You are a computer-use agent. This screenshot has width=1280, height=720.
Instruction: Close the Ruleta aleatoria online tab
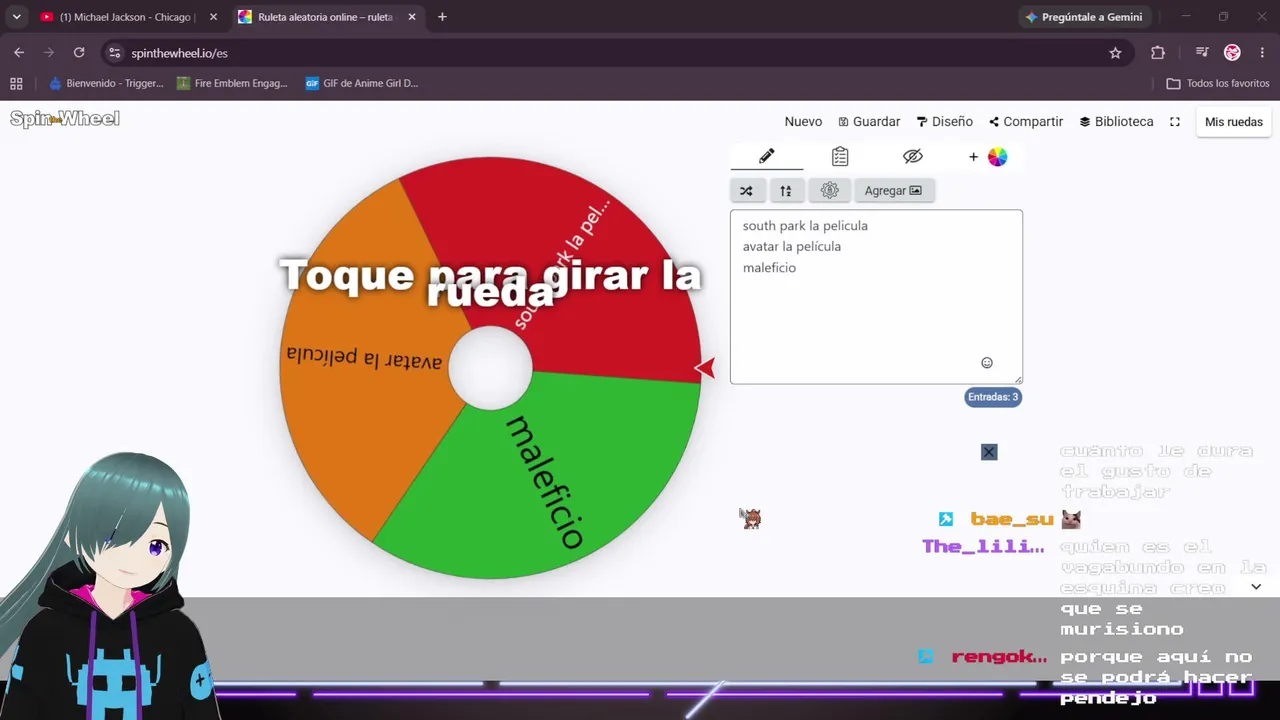point(412,17)
